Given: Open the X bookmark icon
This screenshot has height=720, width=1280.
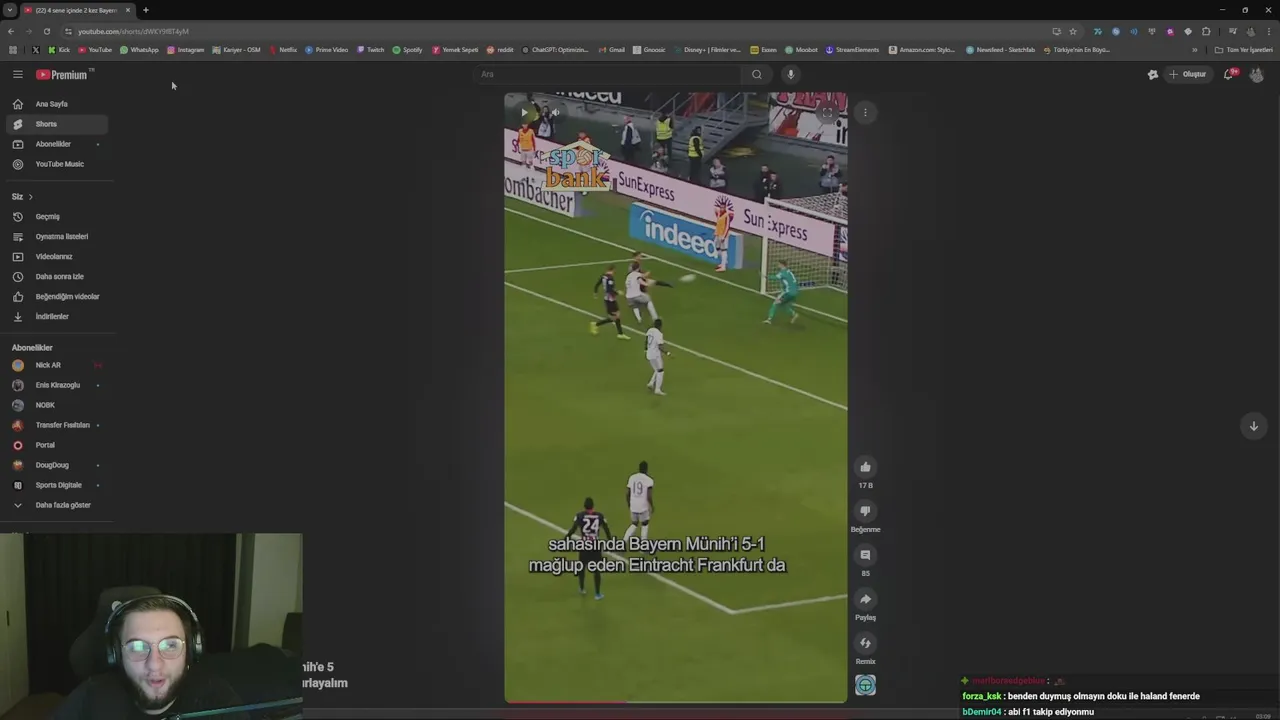Looking at the screenshot, I should (35, 50).
